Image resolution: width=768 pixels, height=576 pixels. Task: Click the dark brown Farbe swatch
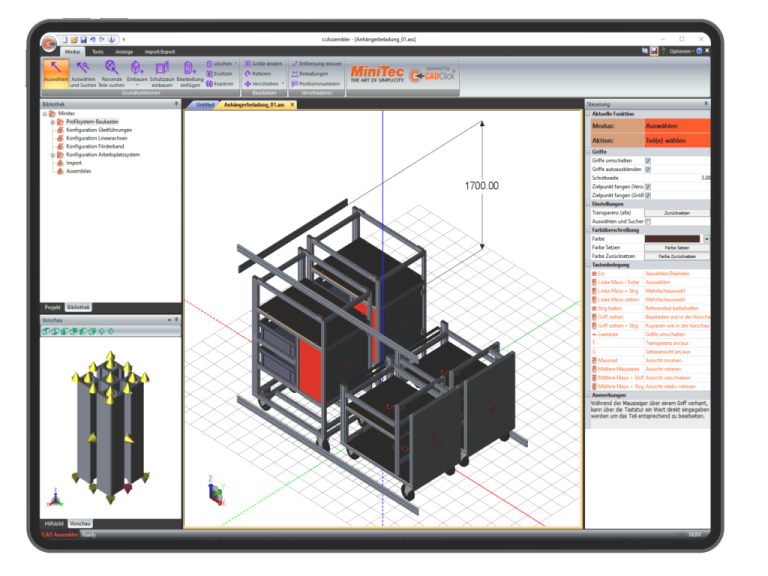tap(672, 239)
